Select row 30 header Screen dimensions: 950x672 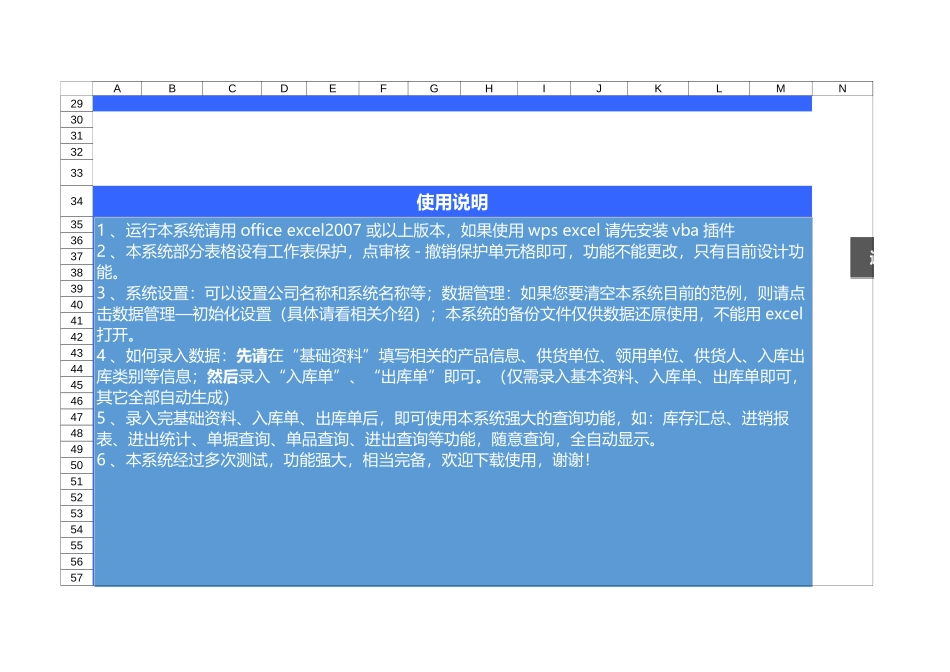76,120
